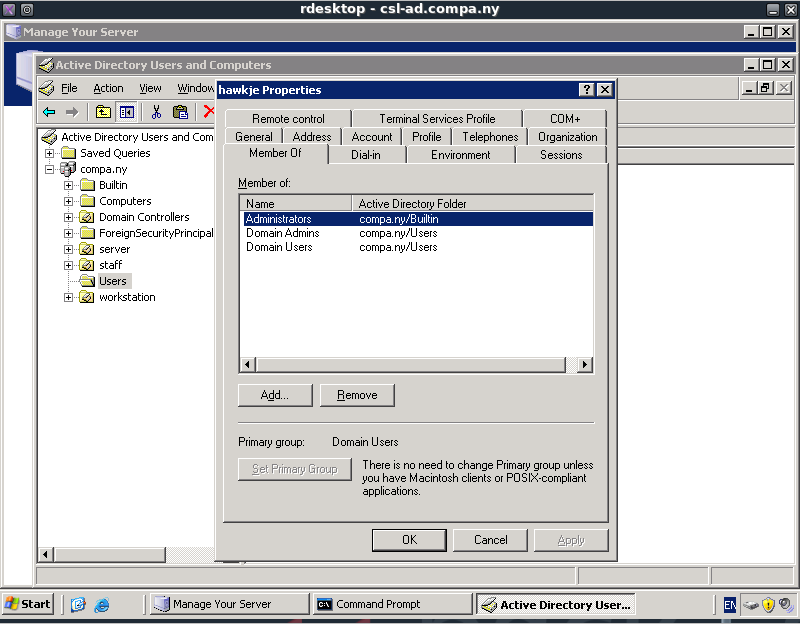The image size is (800, 624).
Task: Expand the staff organizational unit
Action: (x=68, y=266)
